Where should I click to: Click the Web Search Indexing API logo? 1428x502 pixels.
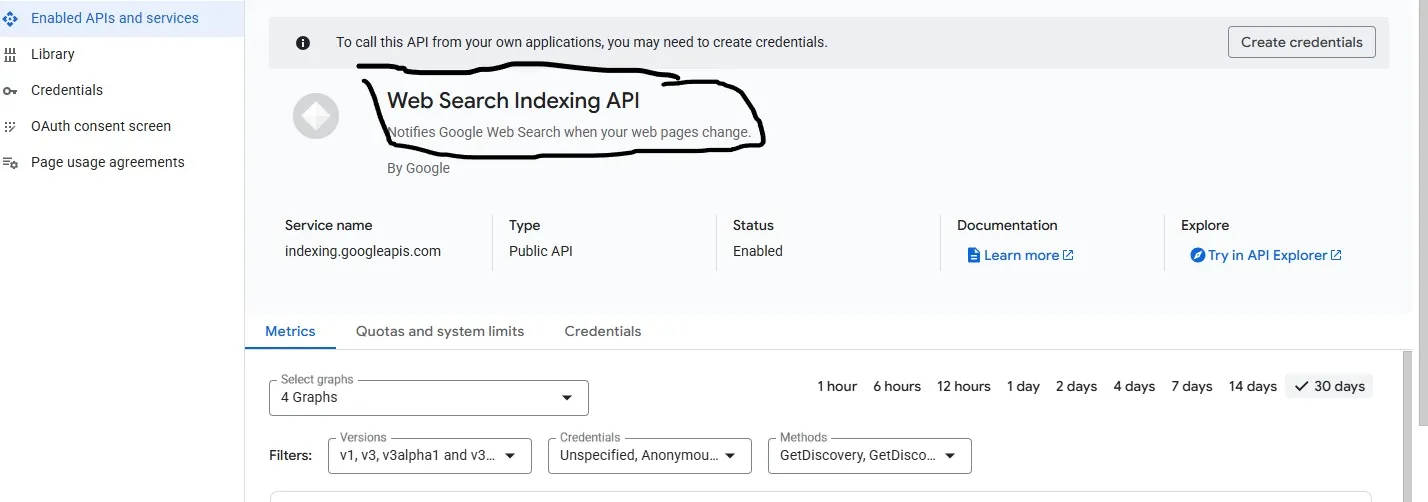tap(316, 117)
